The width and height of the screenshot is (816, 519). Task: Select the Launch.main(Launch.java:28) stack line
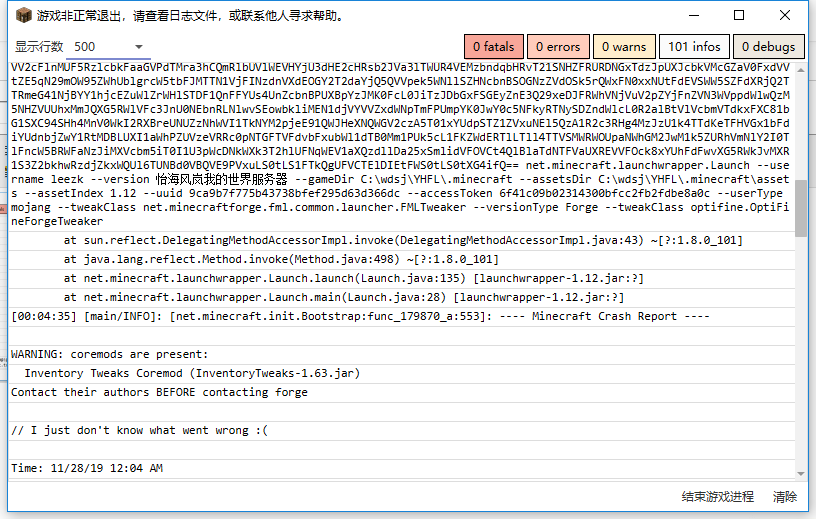[x=401, y=298]
